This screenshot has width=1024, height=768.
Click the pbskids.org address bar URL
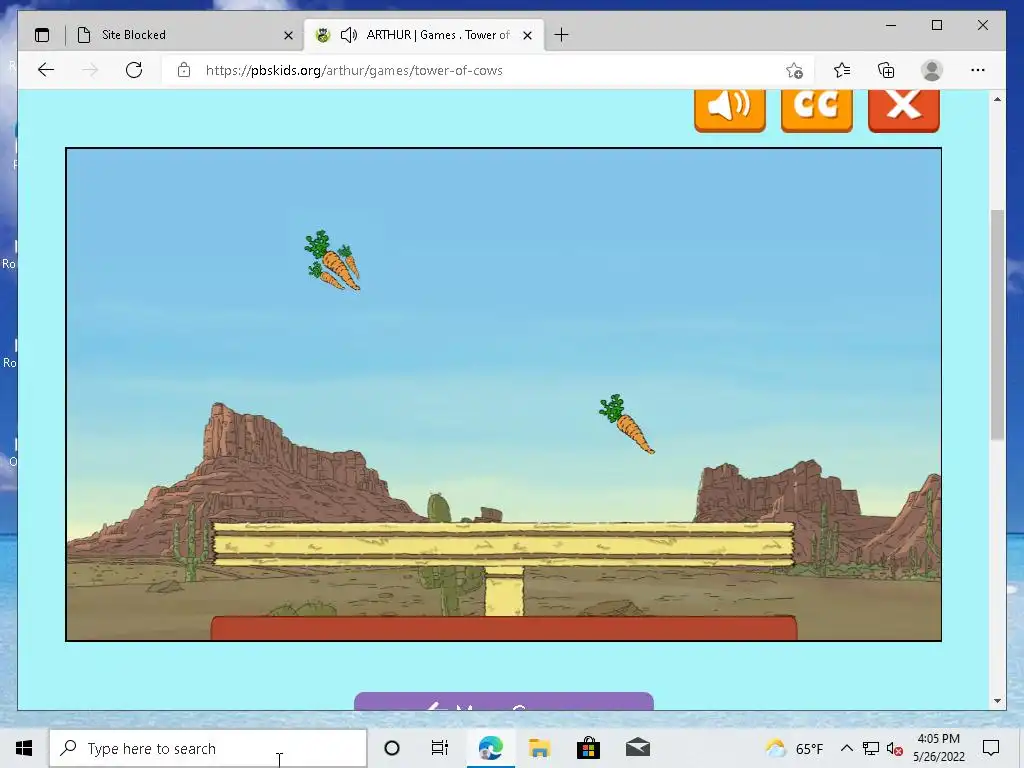354,71
